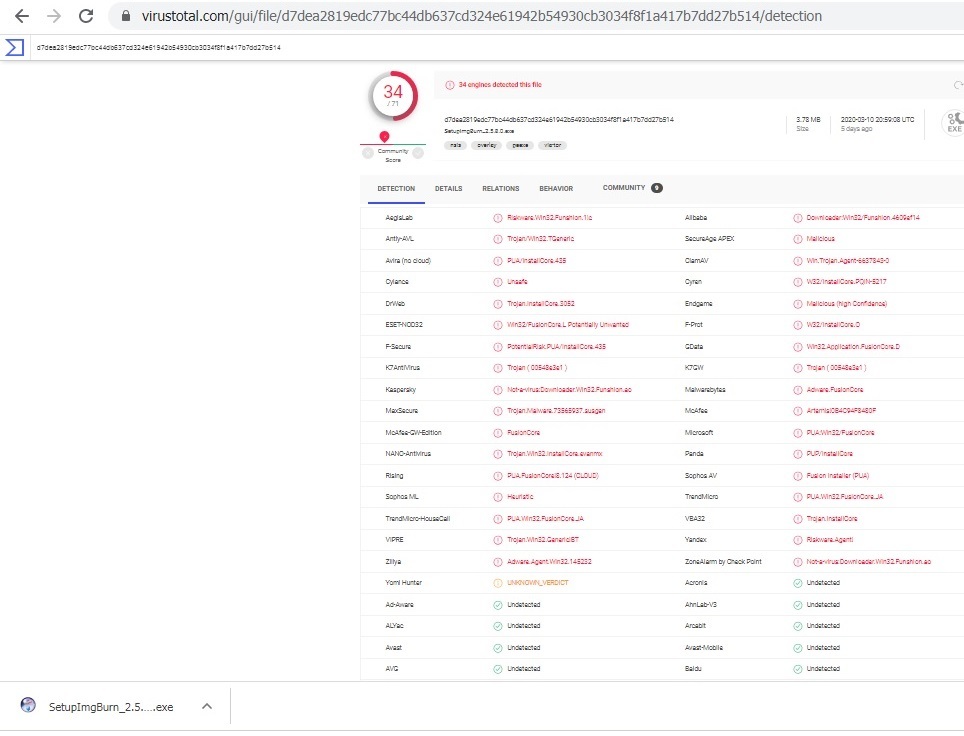Image resolution: width=964 pixels, height=736 pixels.
Task: Click the detection icon next to Microsoft result
Action: pos(797,433)
